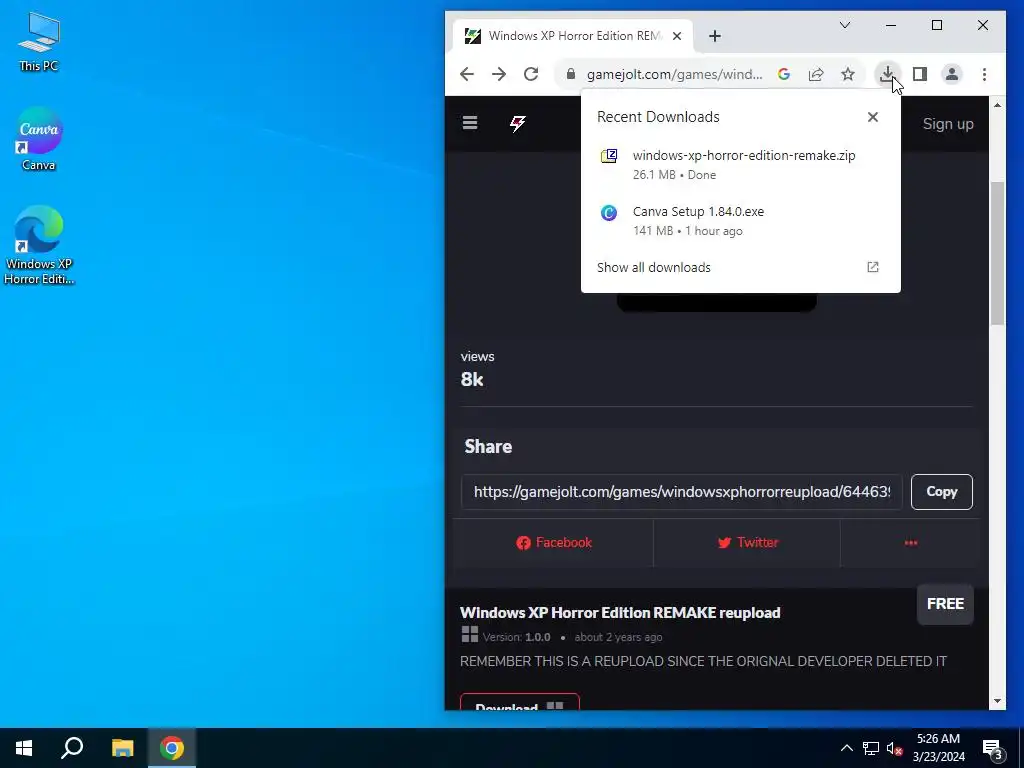Reload the Game Jolt page

coord(531,74)
